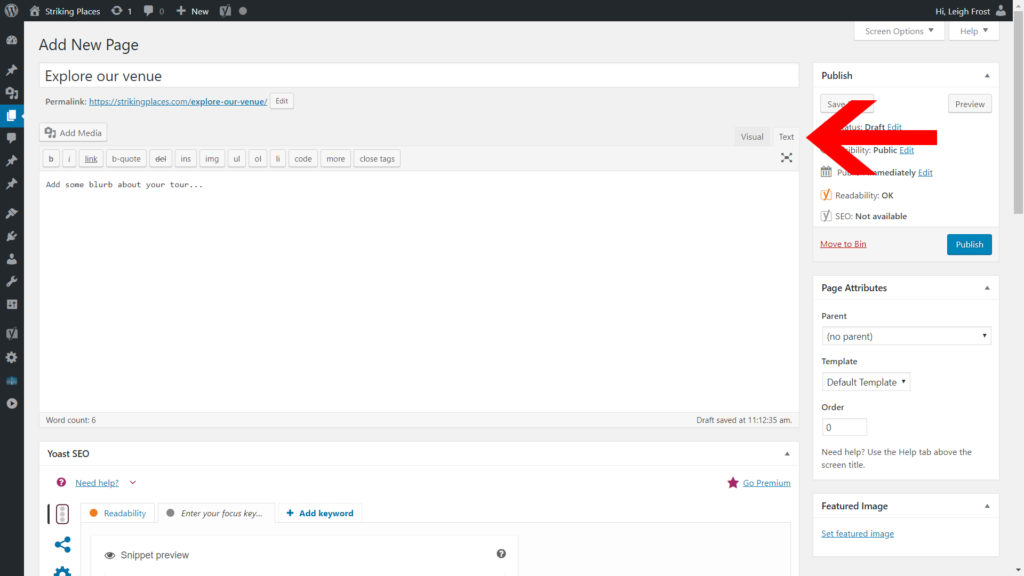Insert bold tag with b button
Viewport: 1024px width, 576px height.
[51, 159]
